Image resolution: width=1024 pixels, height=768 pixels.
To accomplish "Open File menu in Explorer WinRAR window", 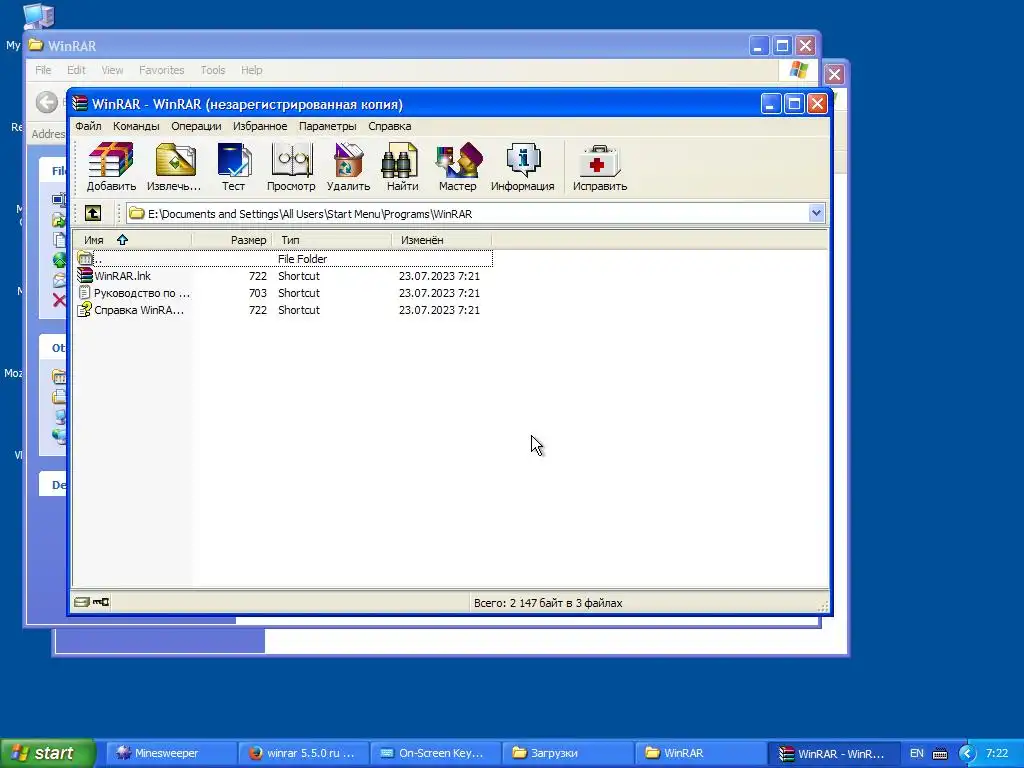I will pos(43,70).
